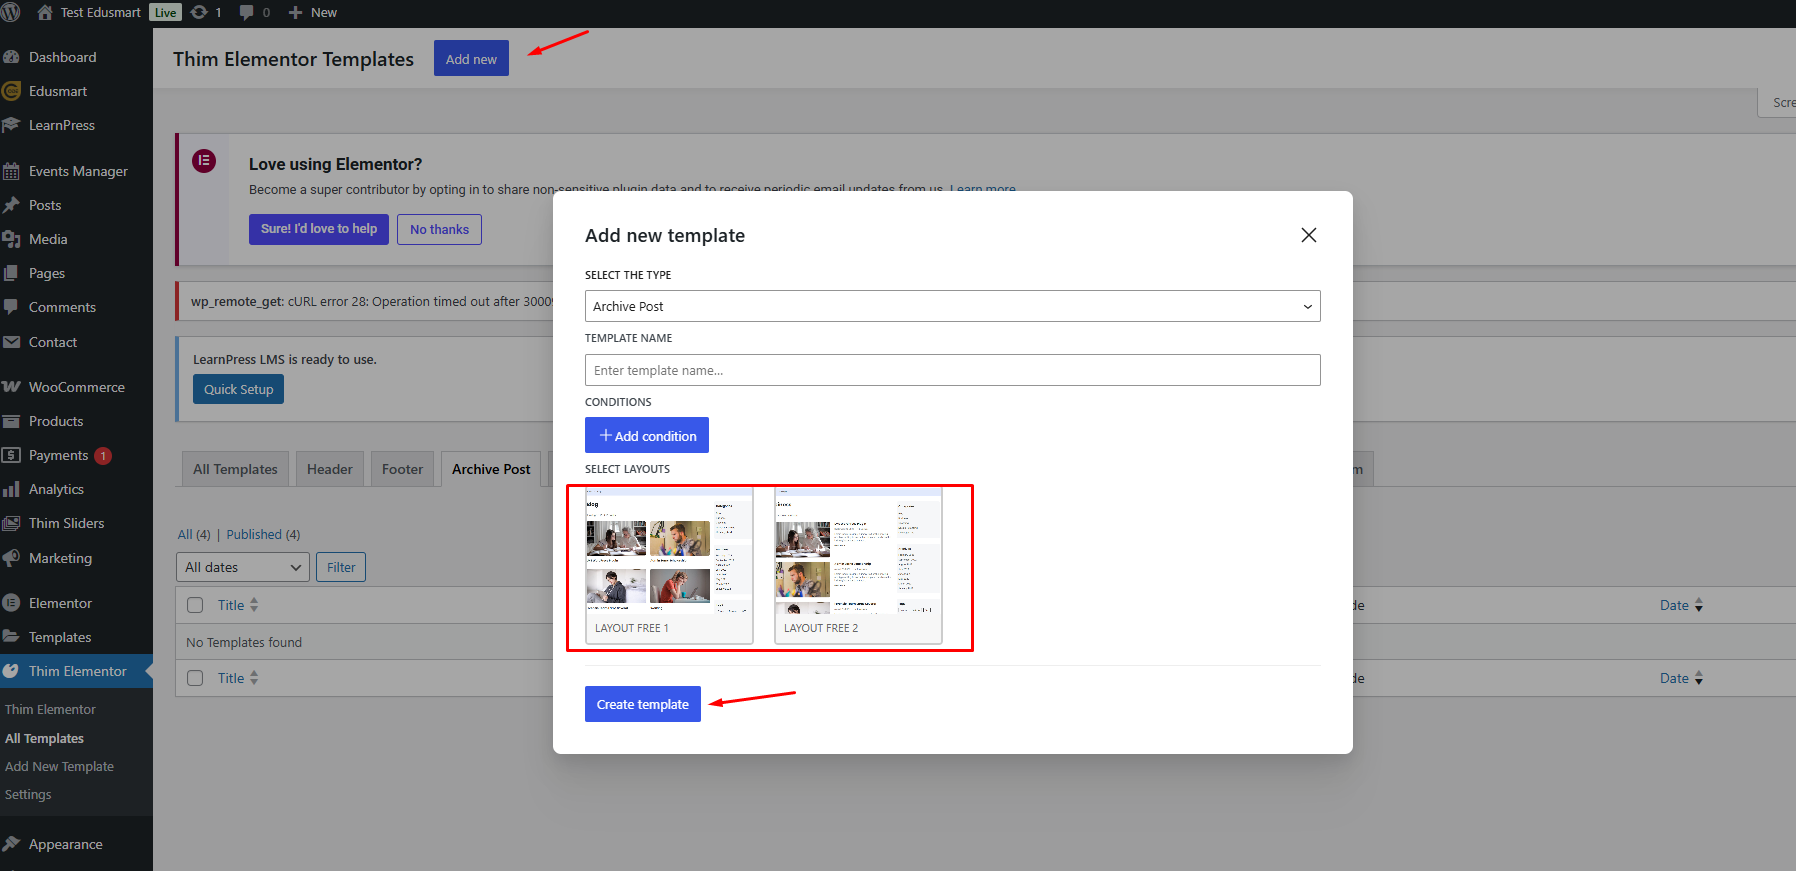This screenshot has height=871, width=1796.
Task: Click the WordPress logo icon
Action: point(11,12)
